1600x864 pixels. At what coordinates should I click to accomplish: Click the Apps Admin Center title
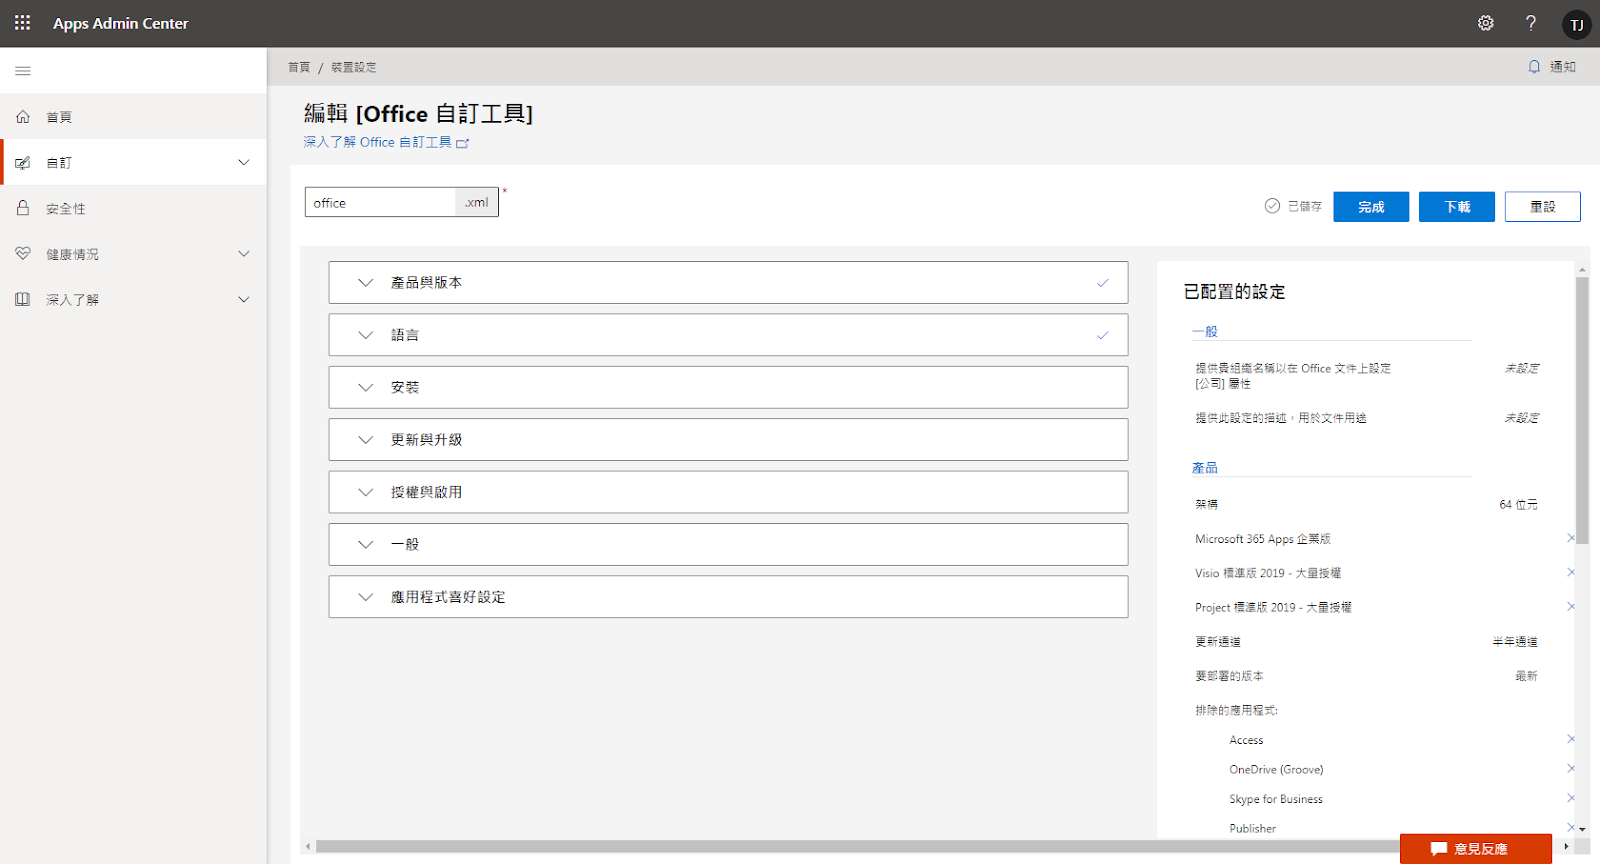click(x=120, y=23)
